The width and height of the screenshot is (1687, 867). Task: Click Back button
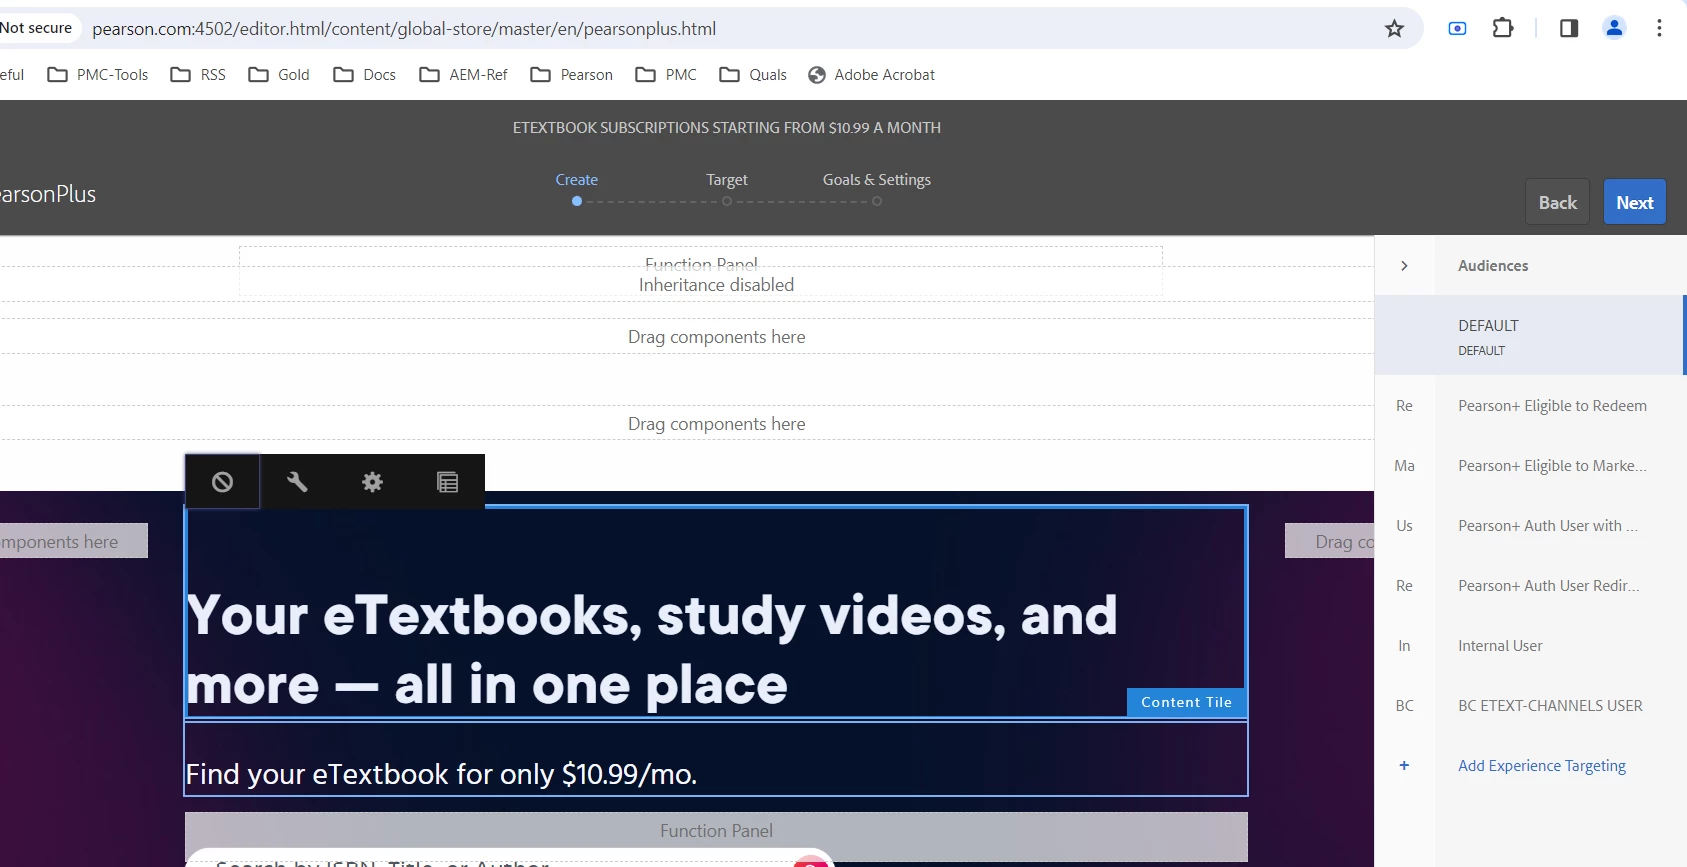pos(1557,202)
